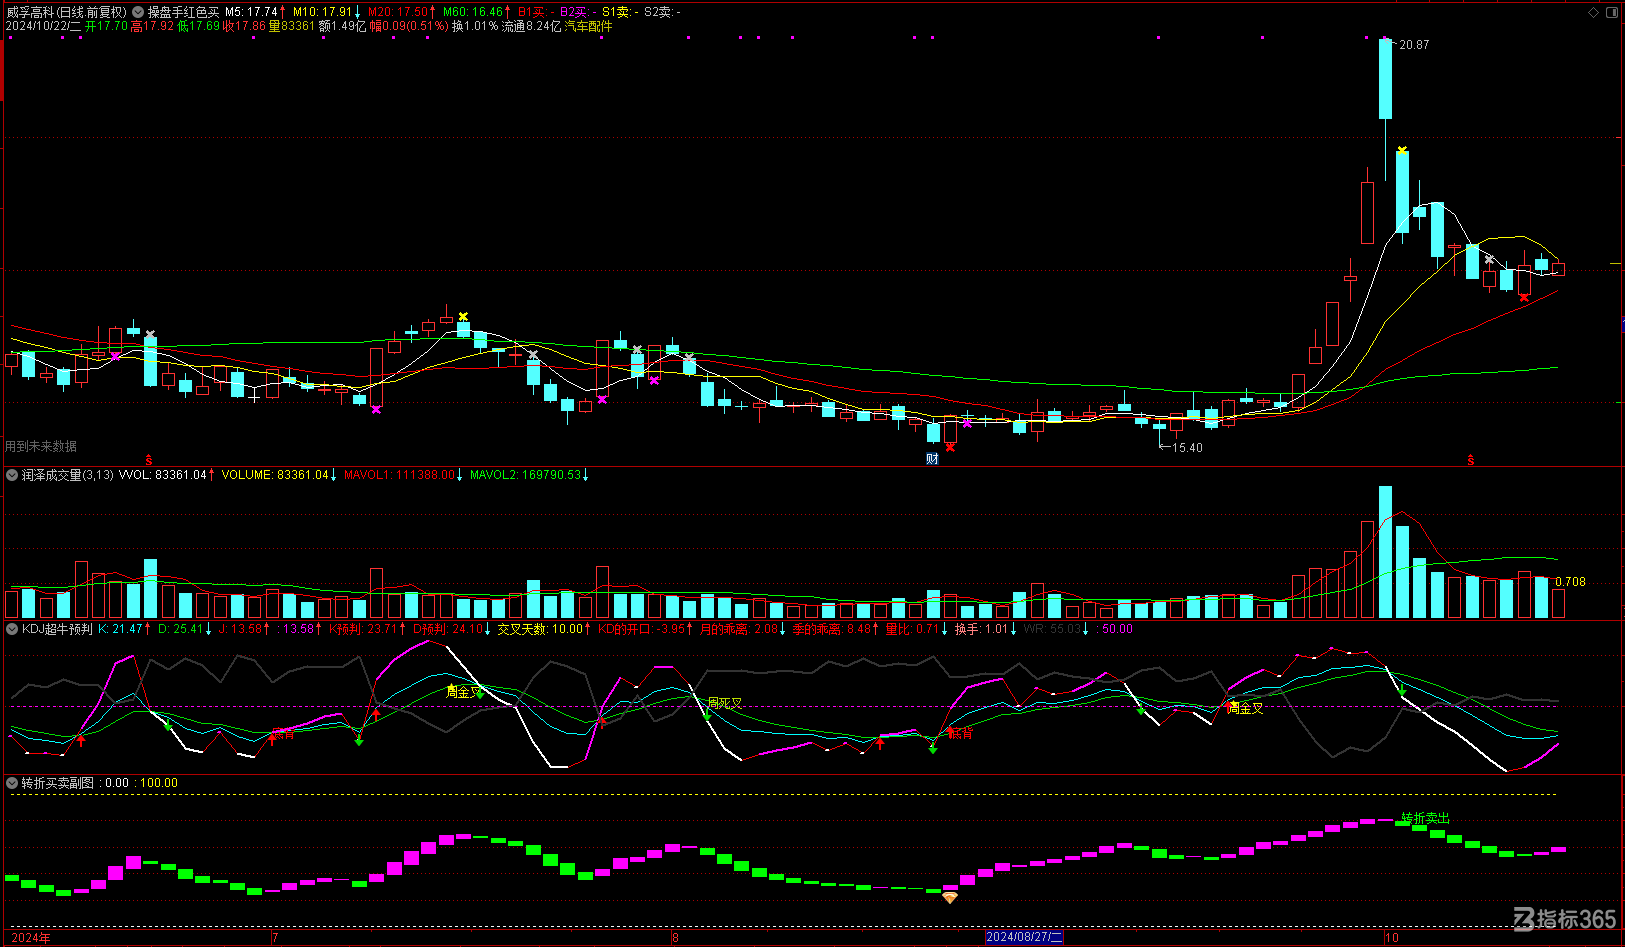Click the left red $ marker
The image size is (1625, 947).
tap(149, 460)
